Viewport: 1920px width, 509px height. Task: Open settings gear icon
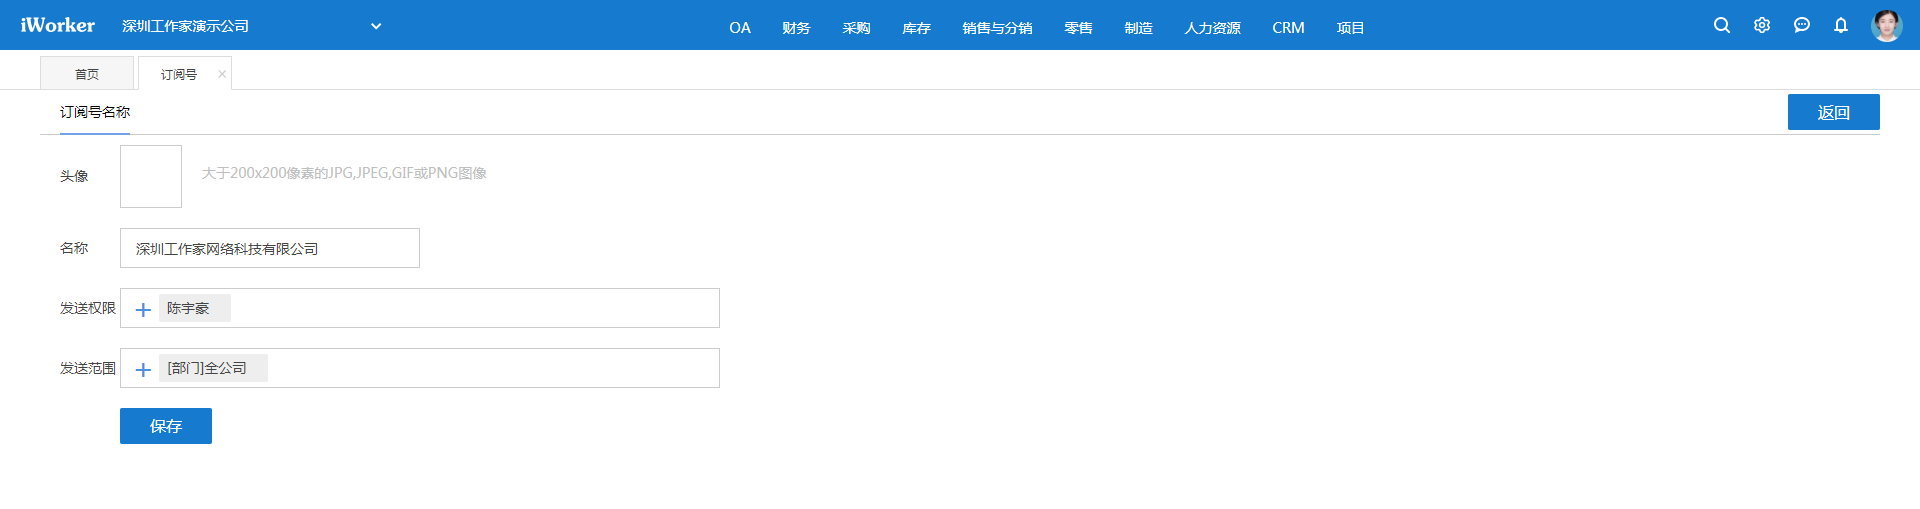tap(1762, 25)
